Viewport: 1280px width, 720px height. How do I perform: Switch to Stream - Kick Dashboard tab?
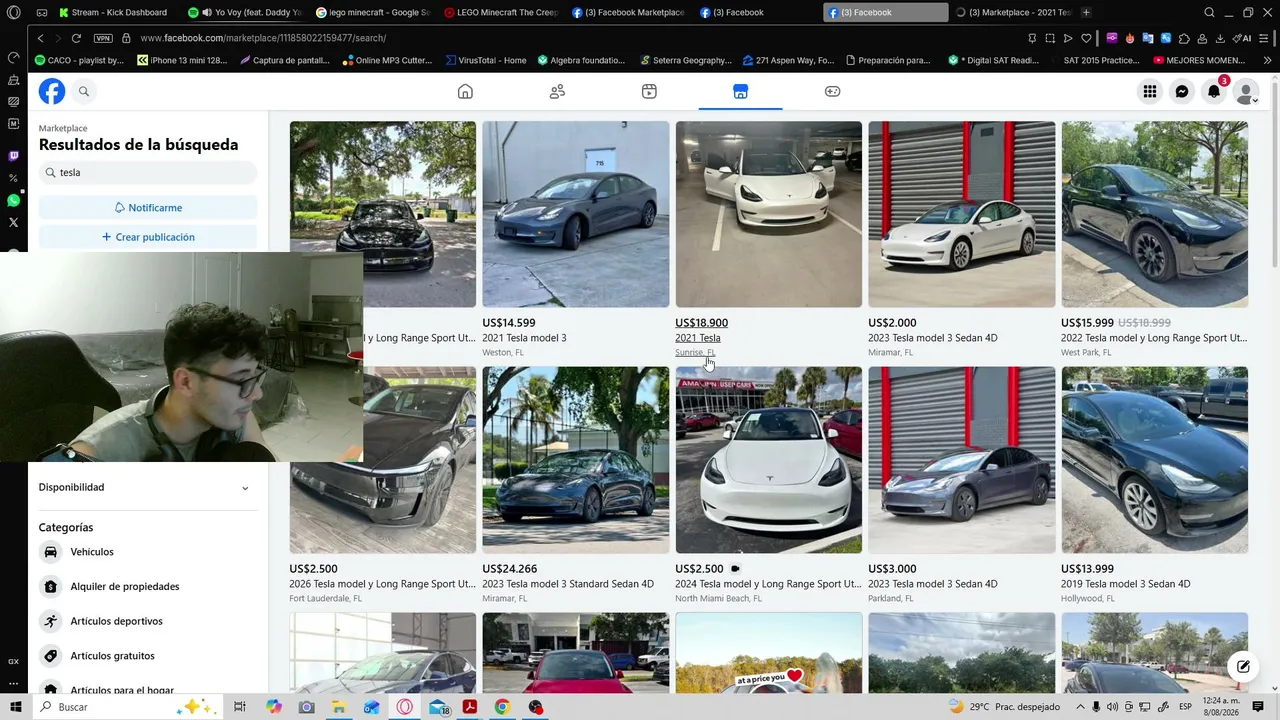click(115, 12)
